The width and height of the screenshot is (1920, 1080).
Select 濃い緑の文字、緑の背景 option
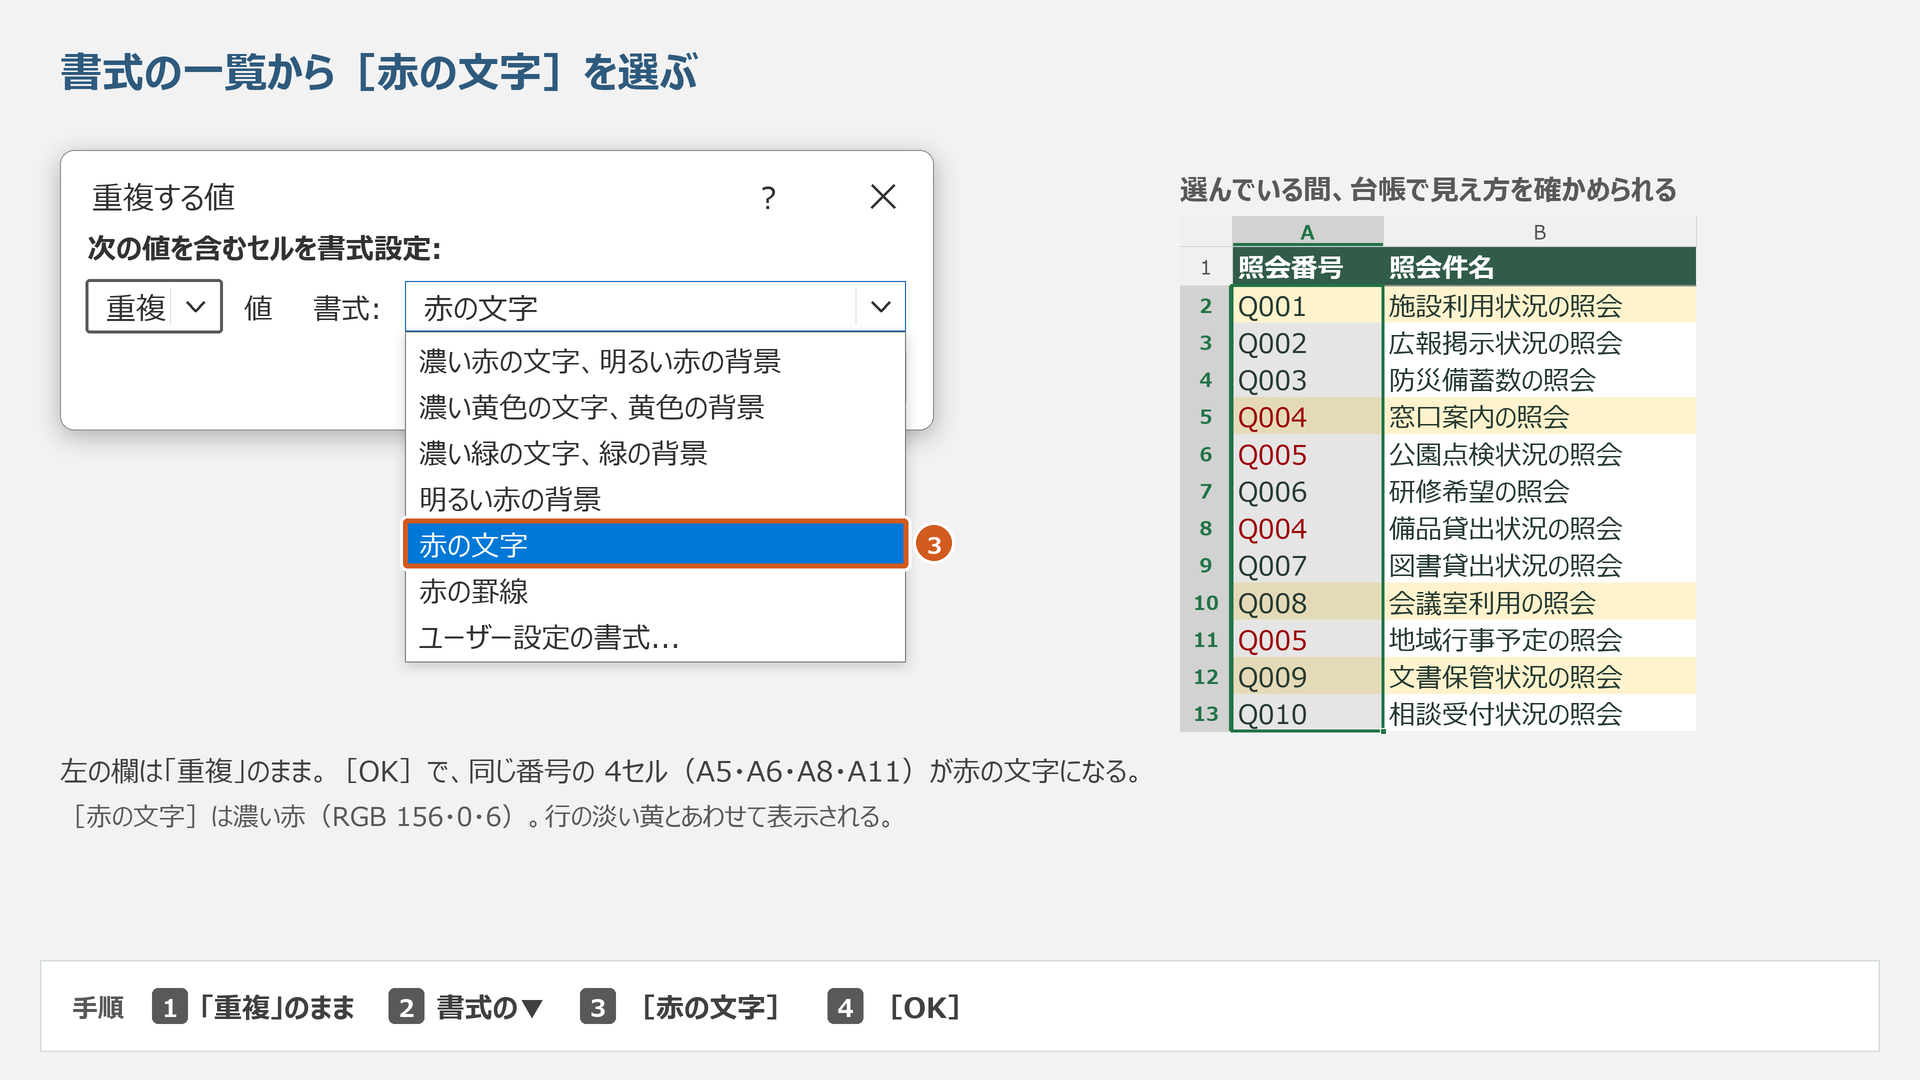click(x=655, y=453)
